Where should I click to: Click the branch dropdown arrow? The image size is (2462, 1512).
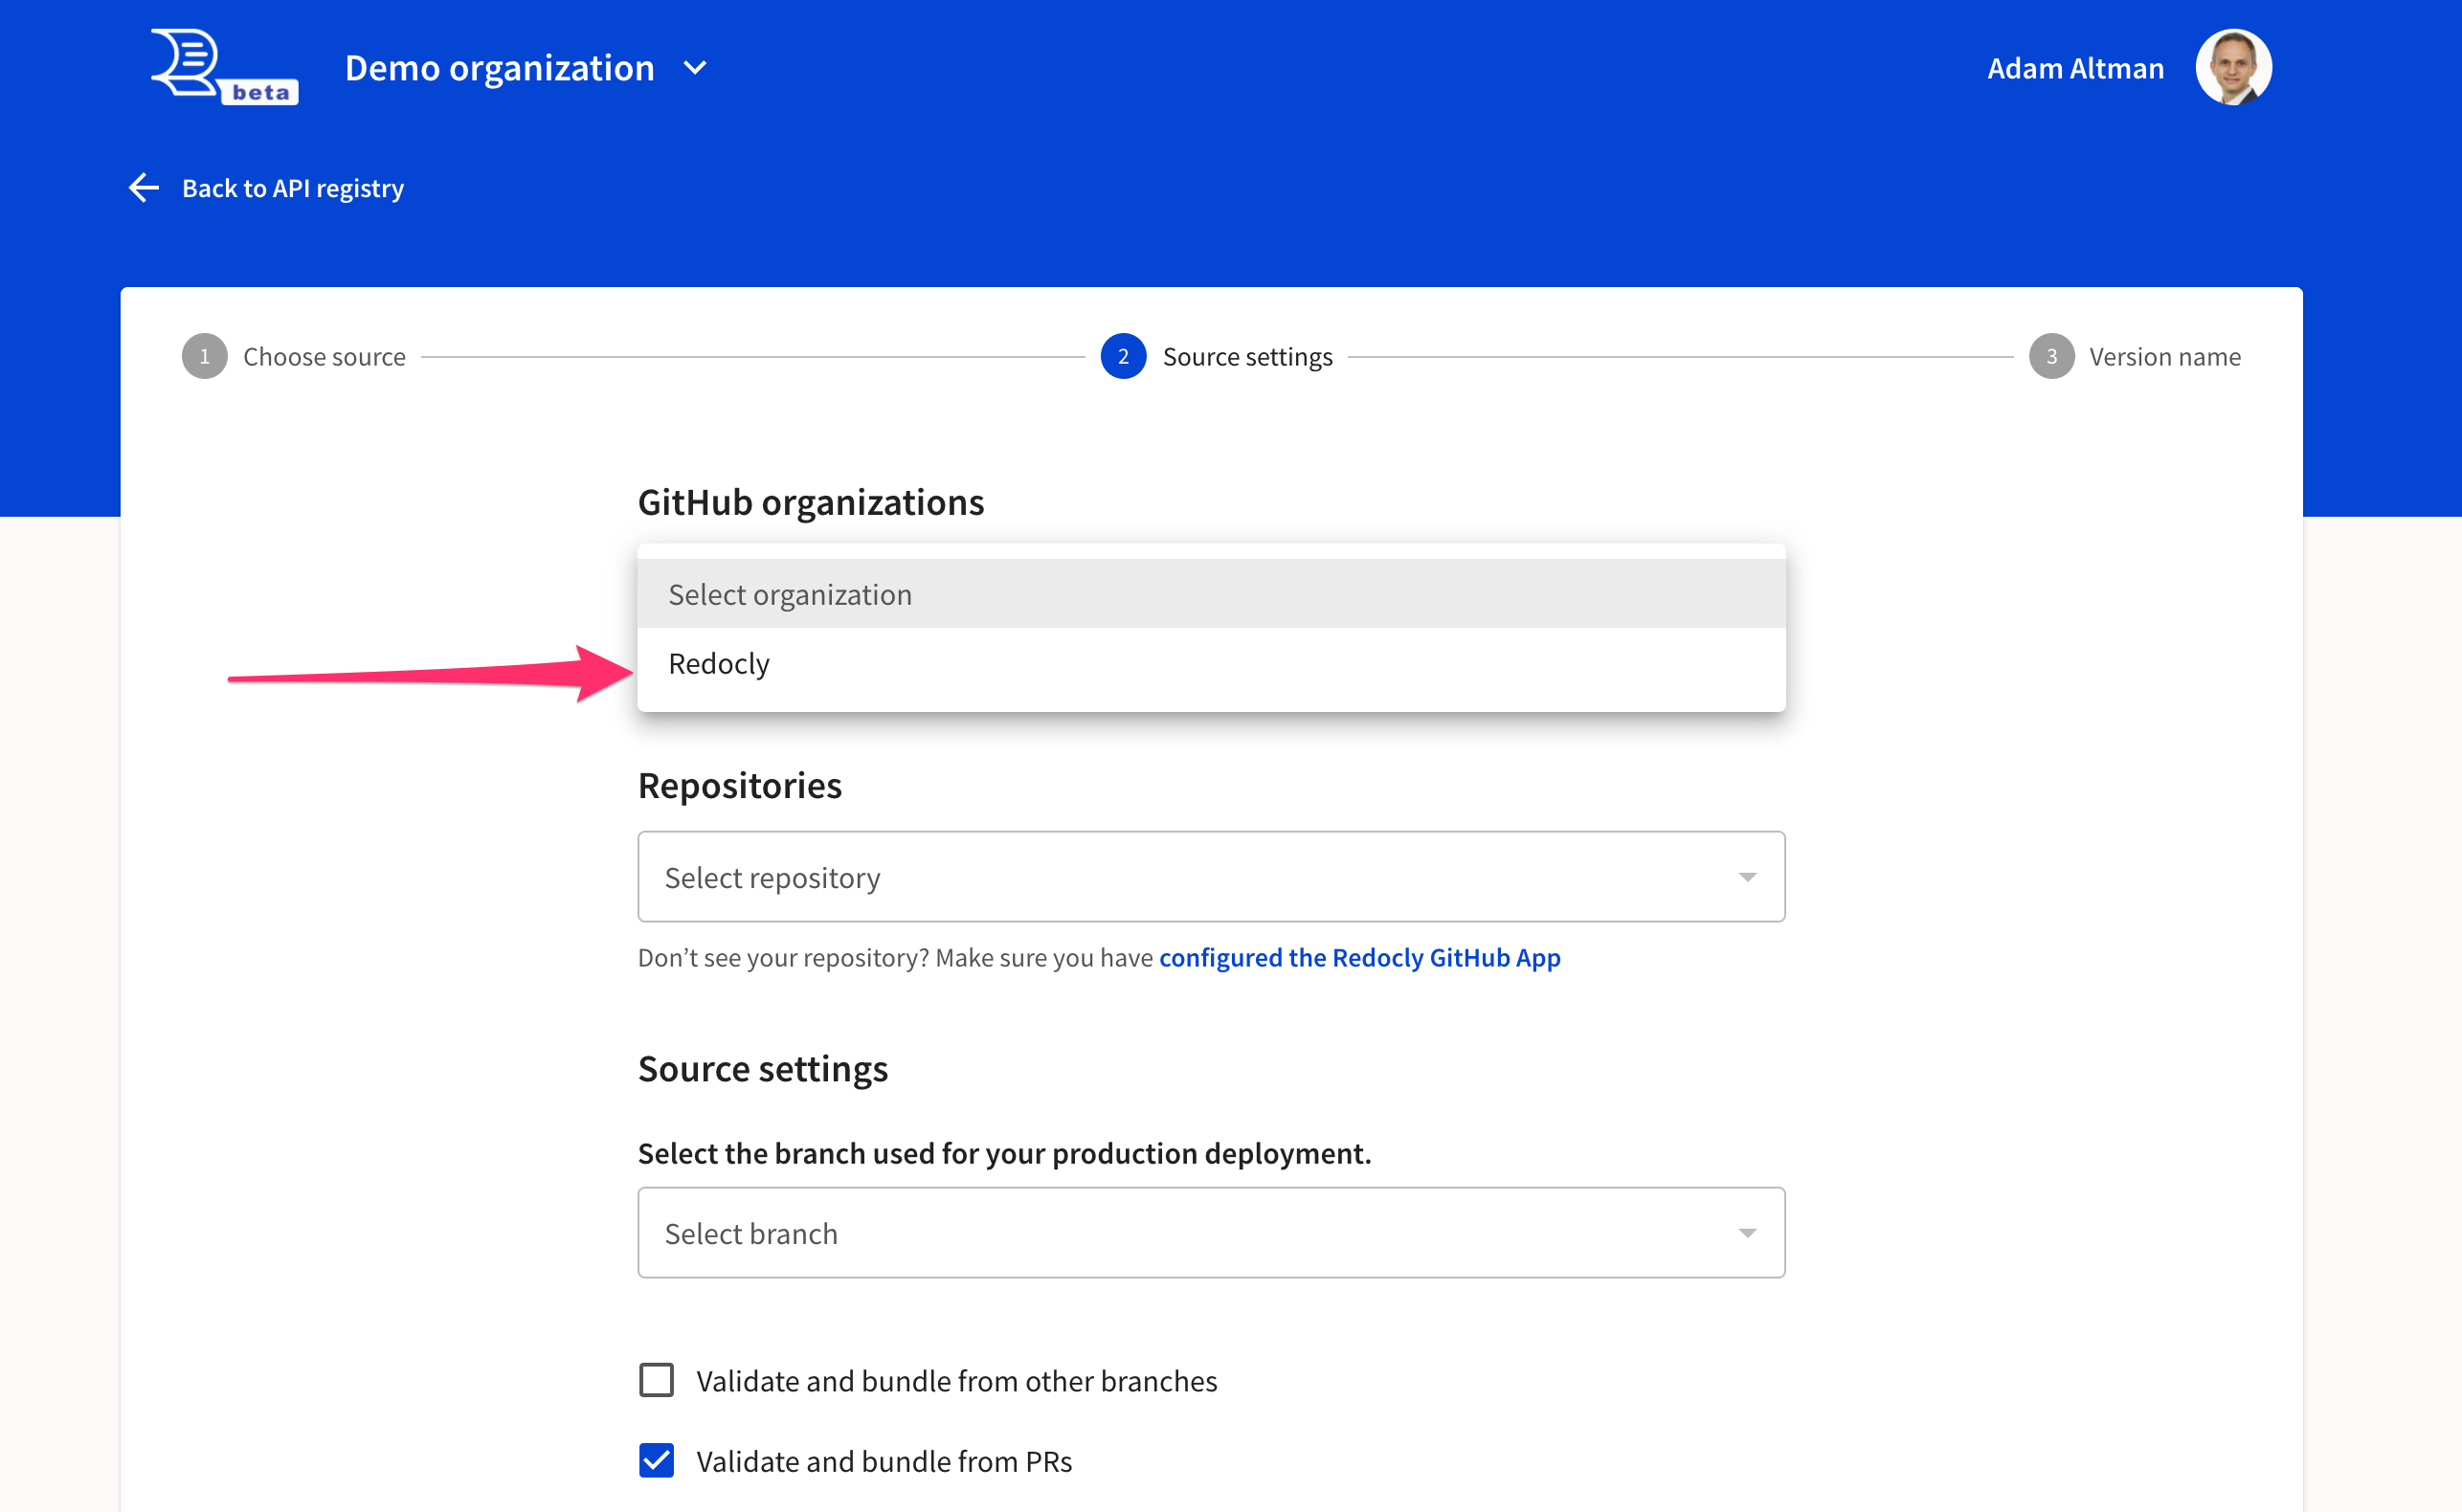pos(1746,1233)
